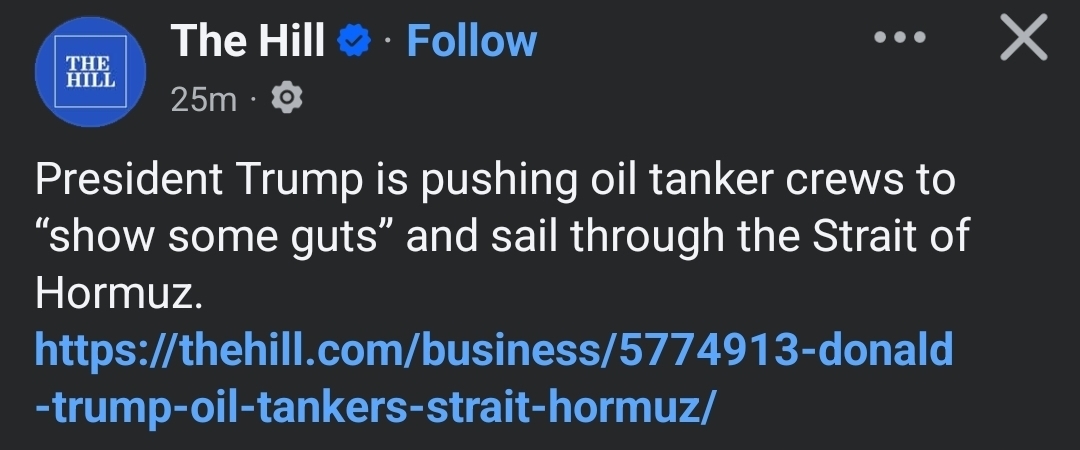Click "THE HILL" lettering inside the logo

pos(90,73)
